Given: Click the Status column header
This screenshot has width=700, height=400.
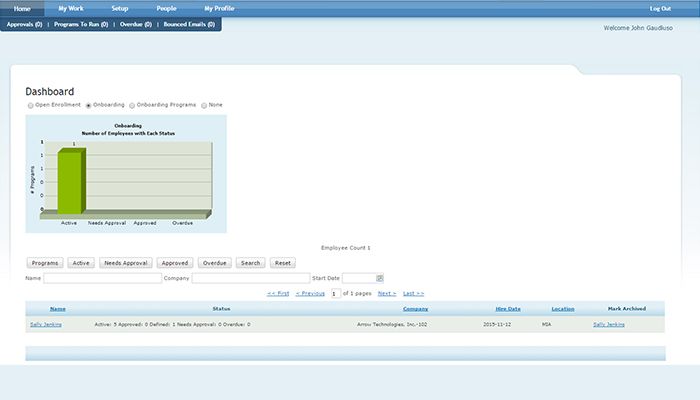Looking at the screenshot, I should point(221,308).
